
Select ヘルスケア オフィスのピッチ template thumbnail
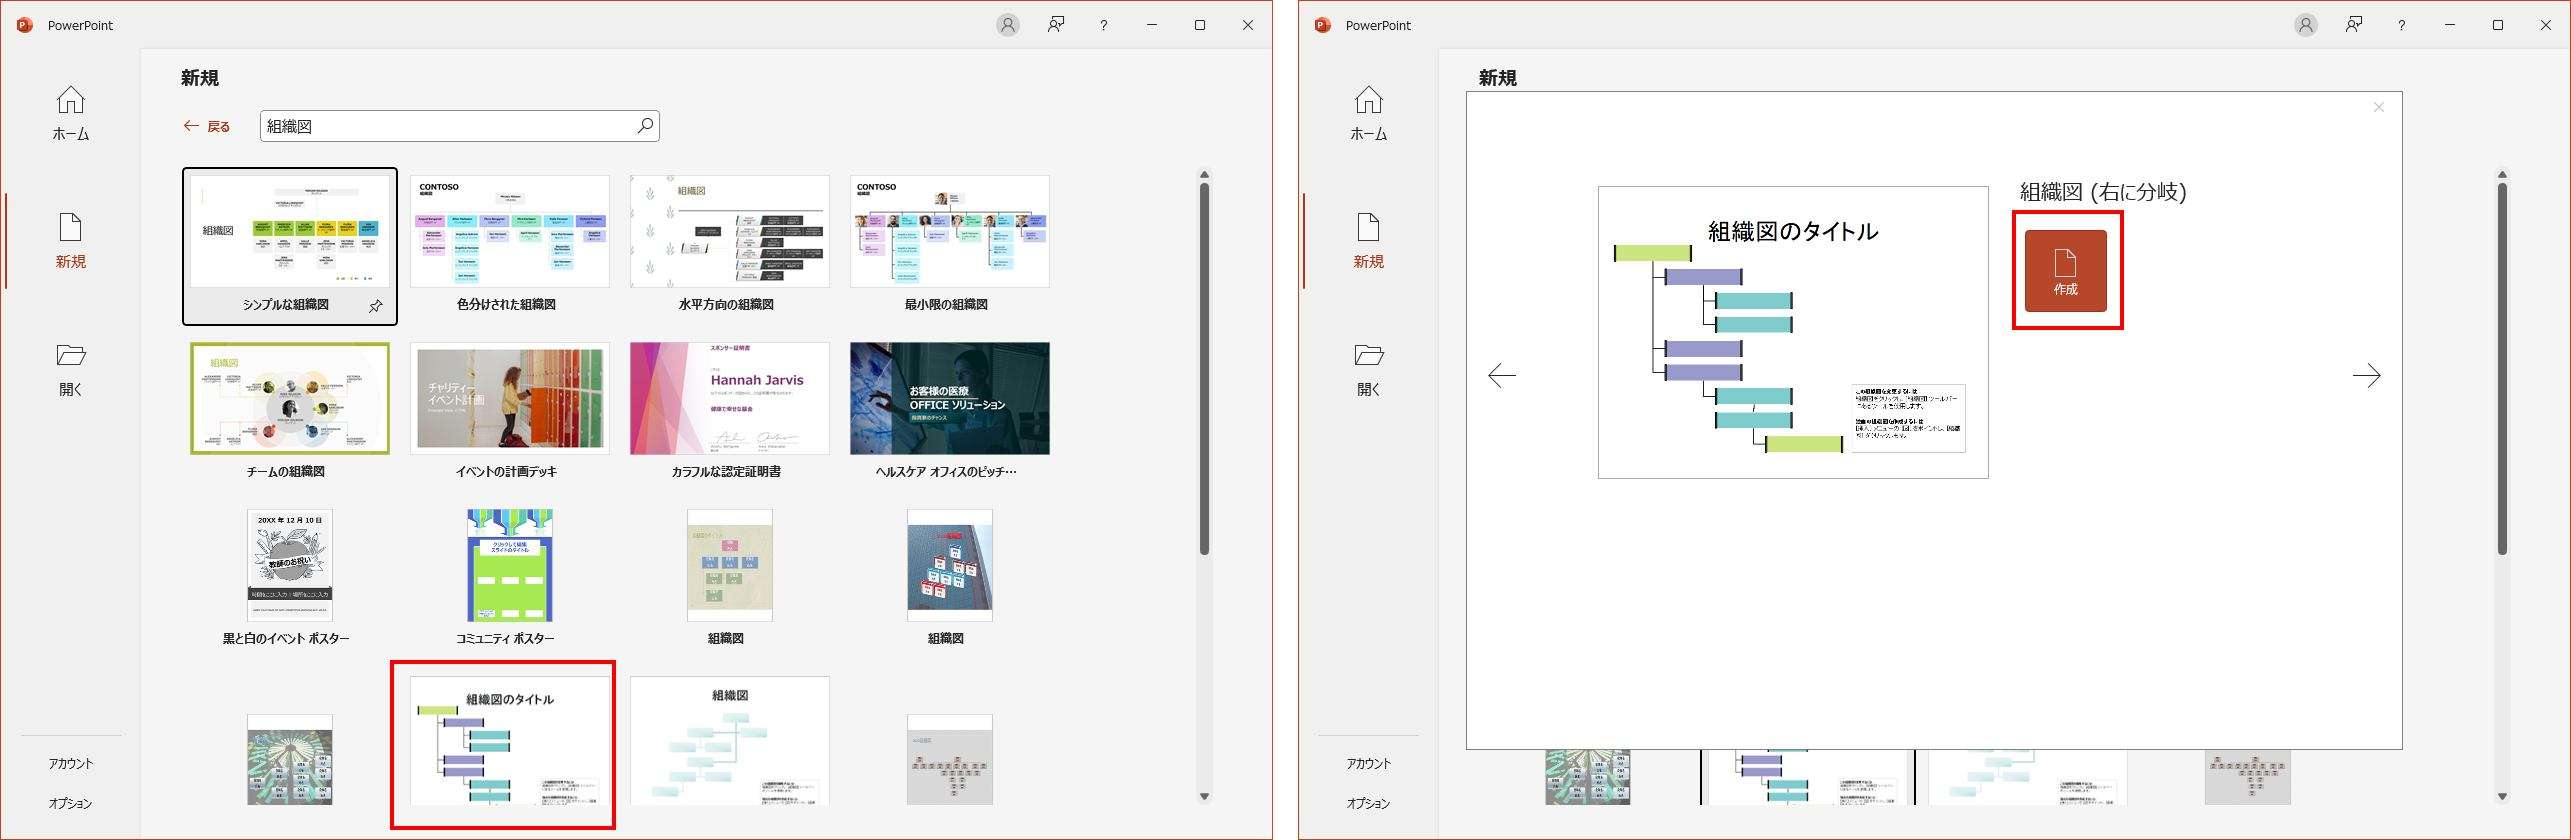pyautogui.click(x=950, y=398)
